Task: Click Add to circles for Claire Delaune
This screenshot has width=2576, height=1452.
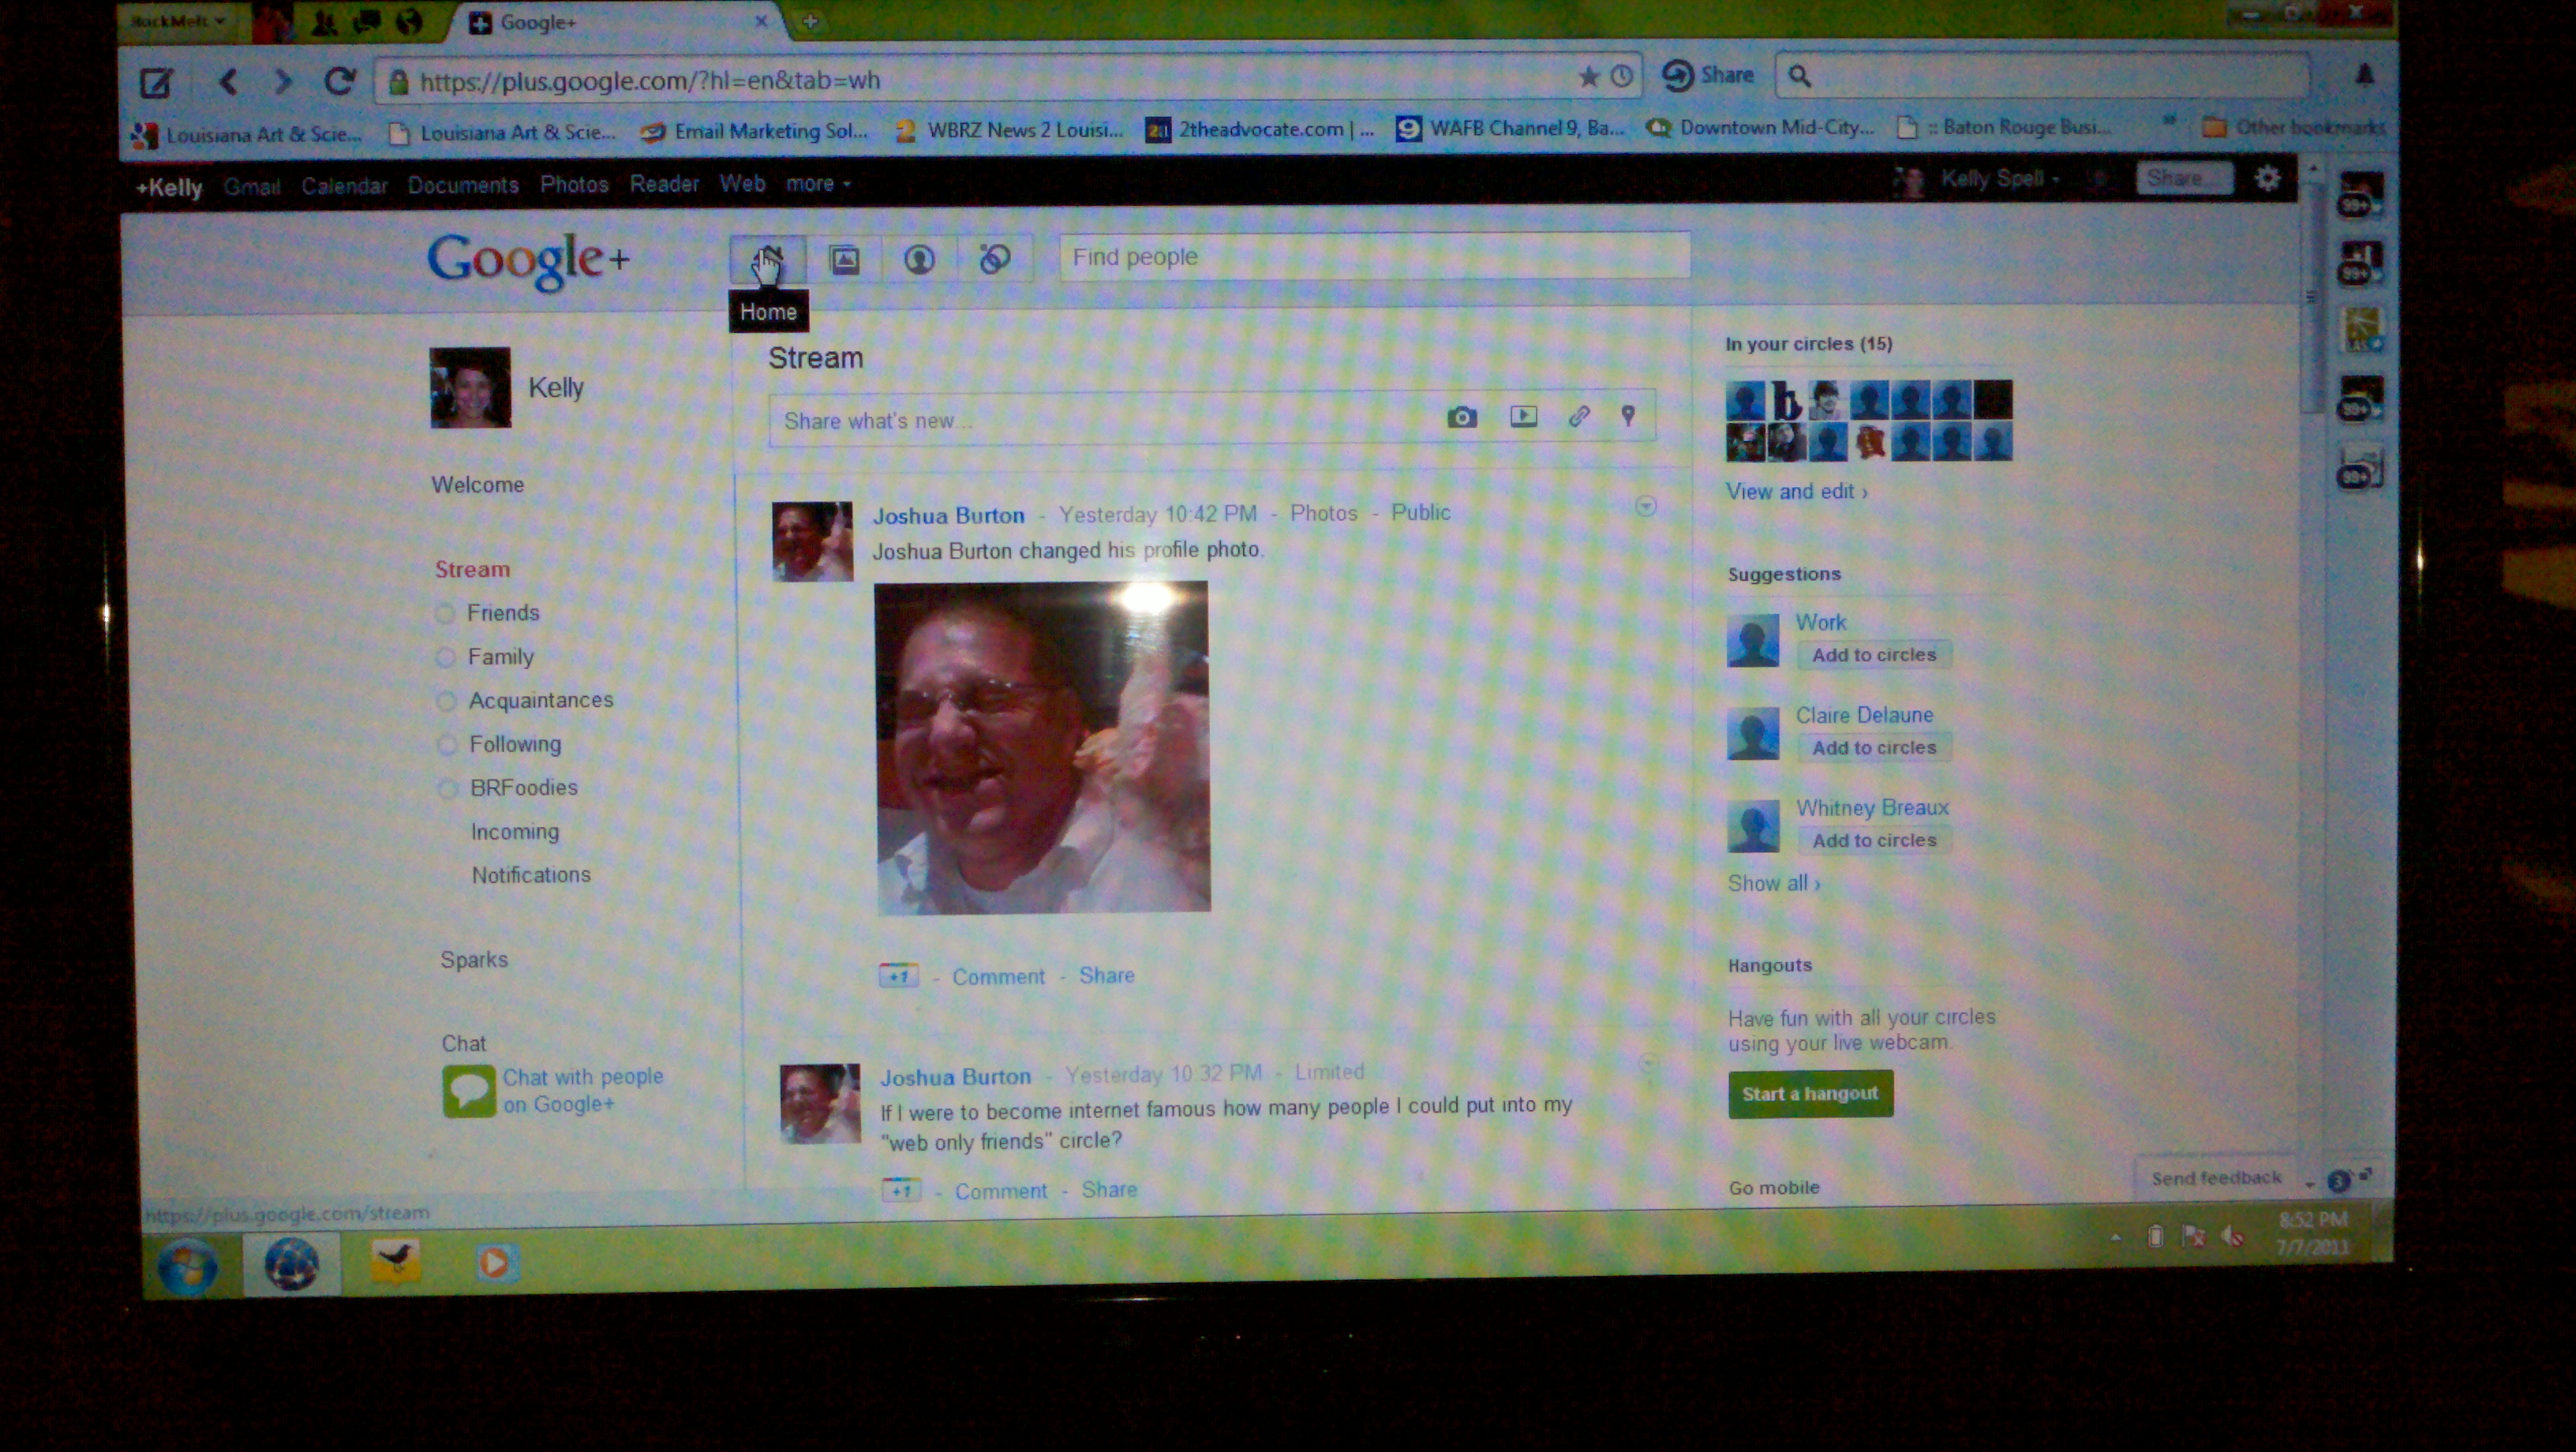Action: point(1873,747)
